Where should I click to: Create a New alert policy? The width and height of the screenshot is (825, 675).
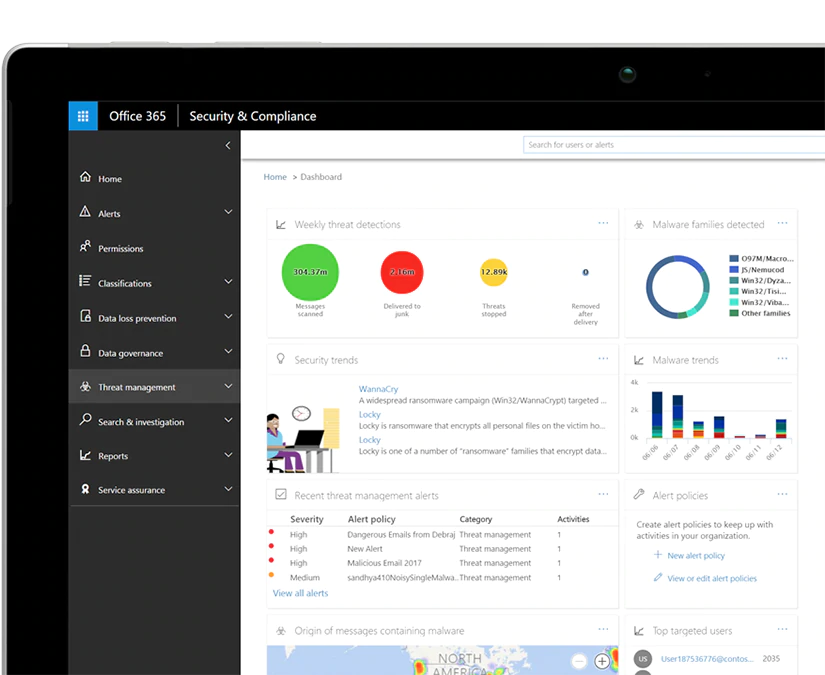695,555
